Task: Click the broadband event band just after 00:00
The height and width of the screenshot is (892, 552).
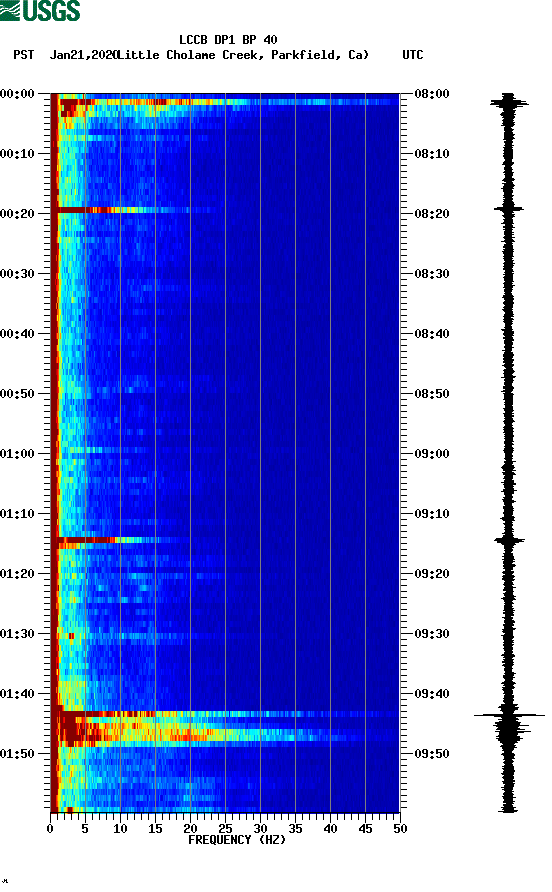Action: 225,102
